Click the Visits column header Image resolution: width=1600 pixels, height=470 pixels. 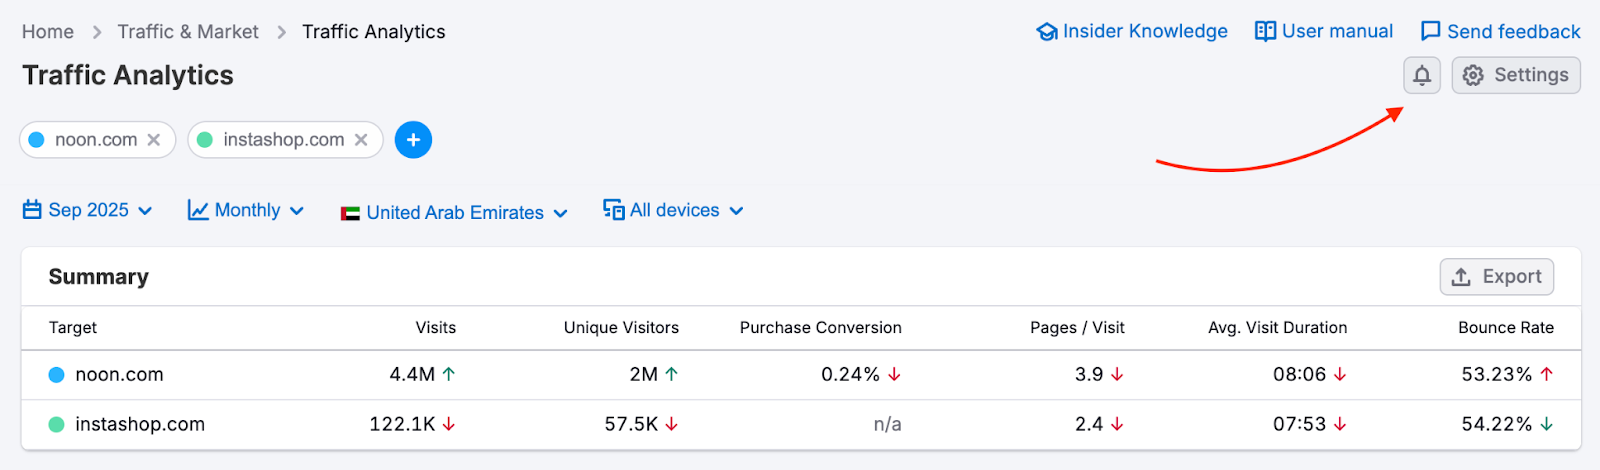click(x=435, y=328)
